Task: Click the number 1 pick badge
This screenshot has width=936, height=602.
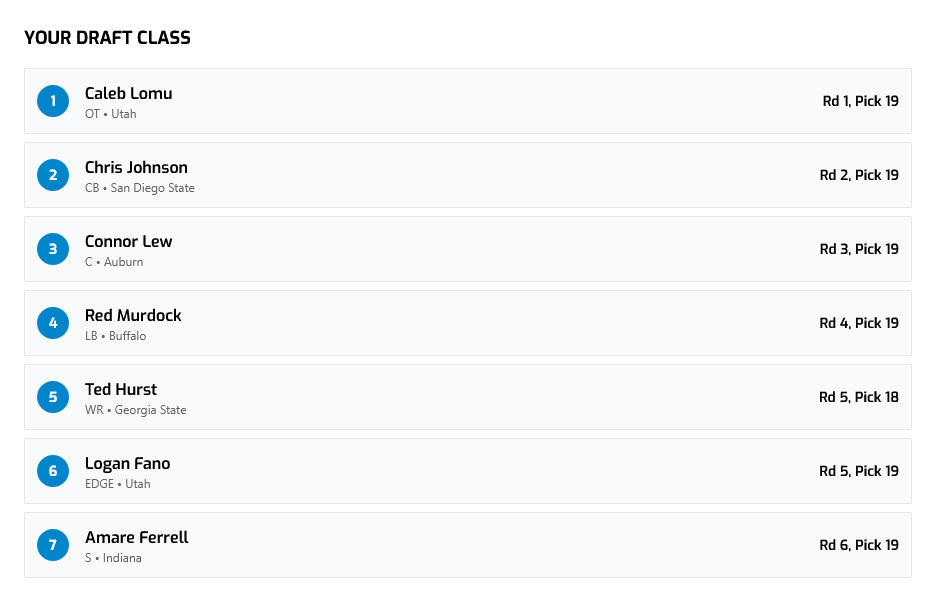Action: [53, 101]
